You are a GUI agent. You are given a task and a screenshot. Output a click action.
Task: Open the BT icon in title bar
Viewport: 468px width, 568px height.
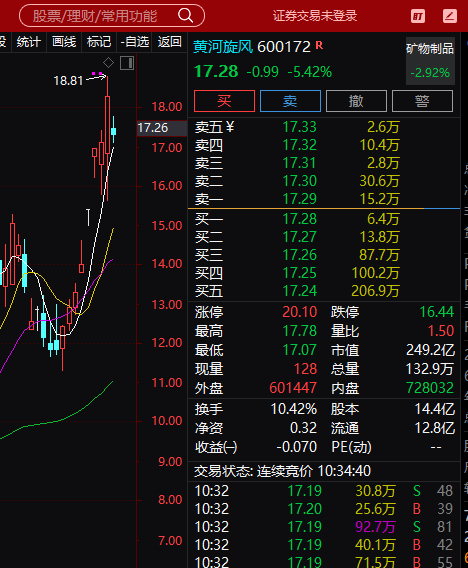point(418,16)
